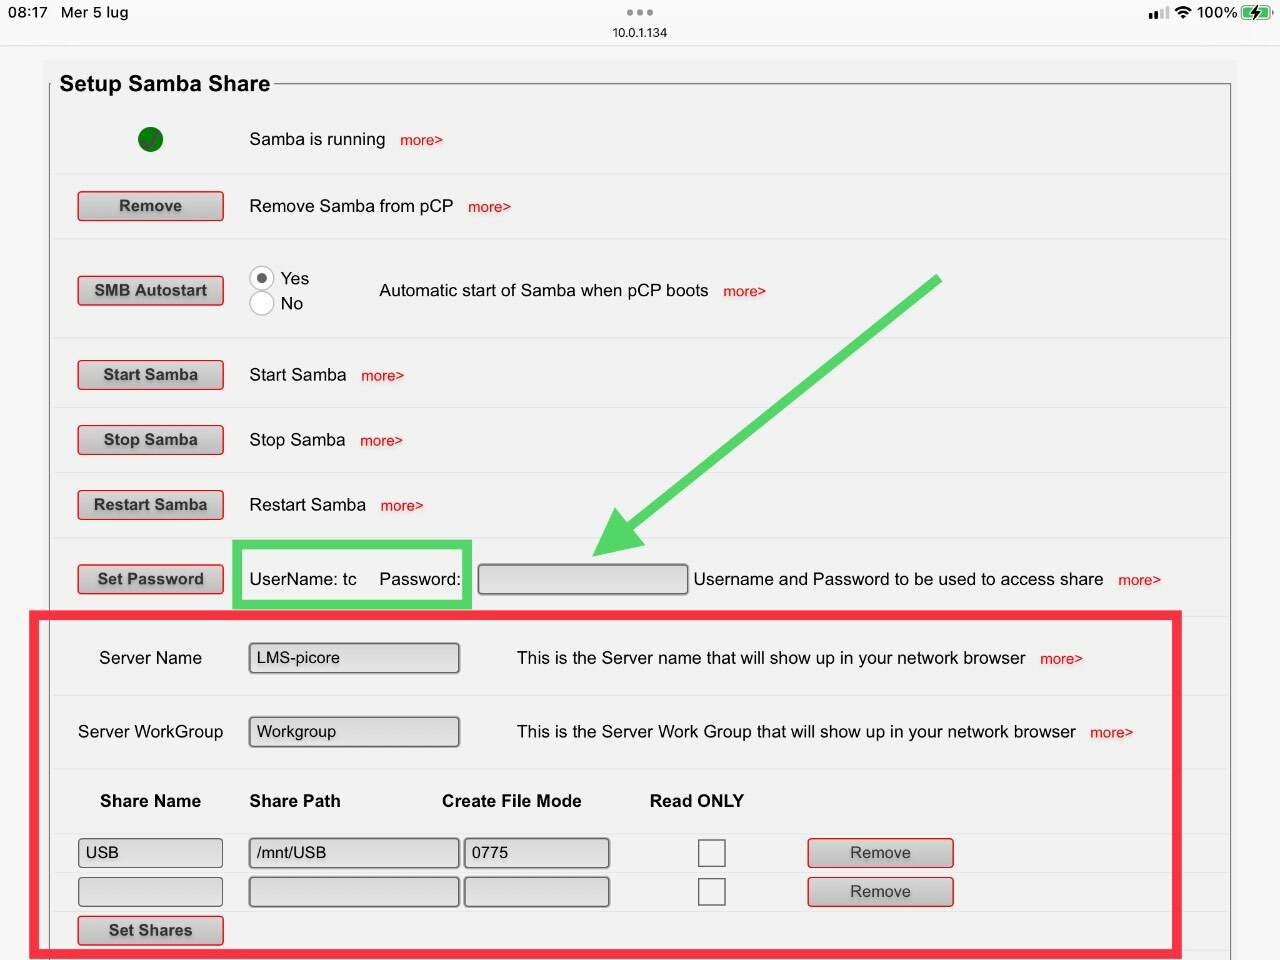Click the 'Create File Mode' column header
This screenshot has width=1280, height=960.
(512, 801)
